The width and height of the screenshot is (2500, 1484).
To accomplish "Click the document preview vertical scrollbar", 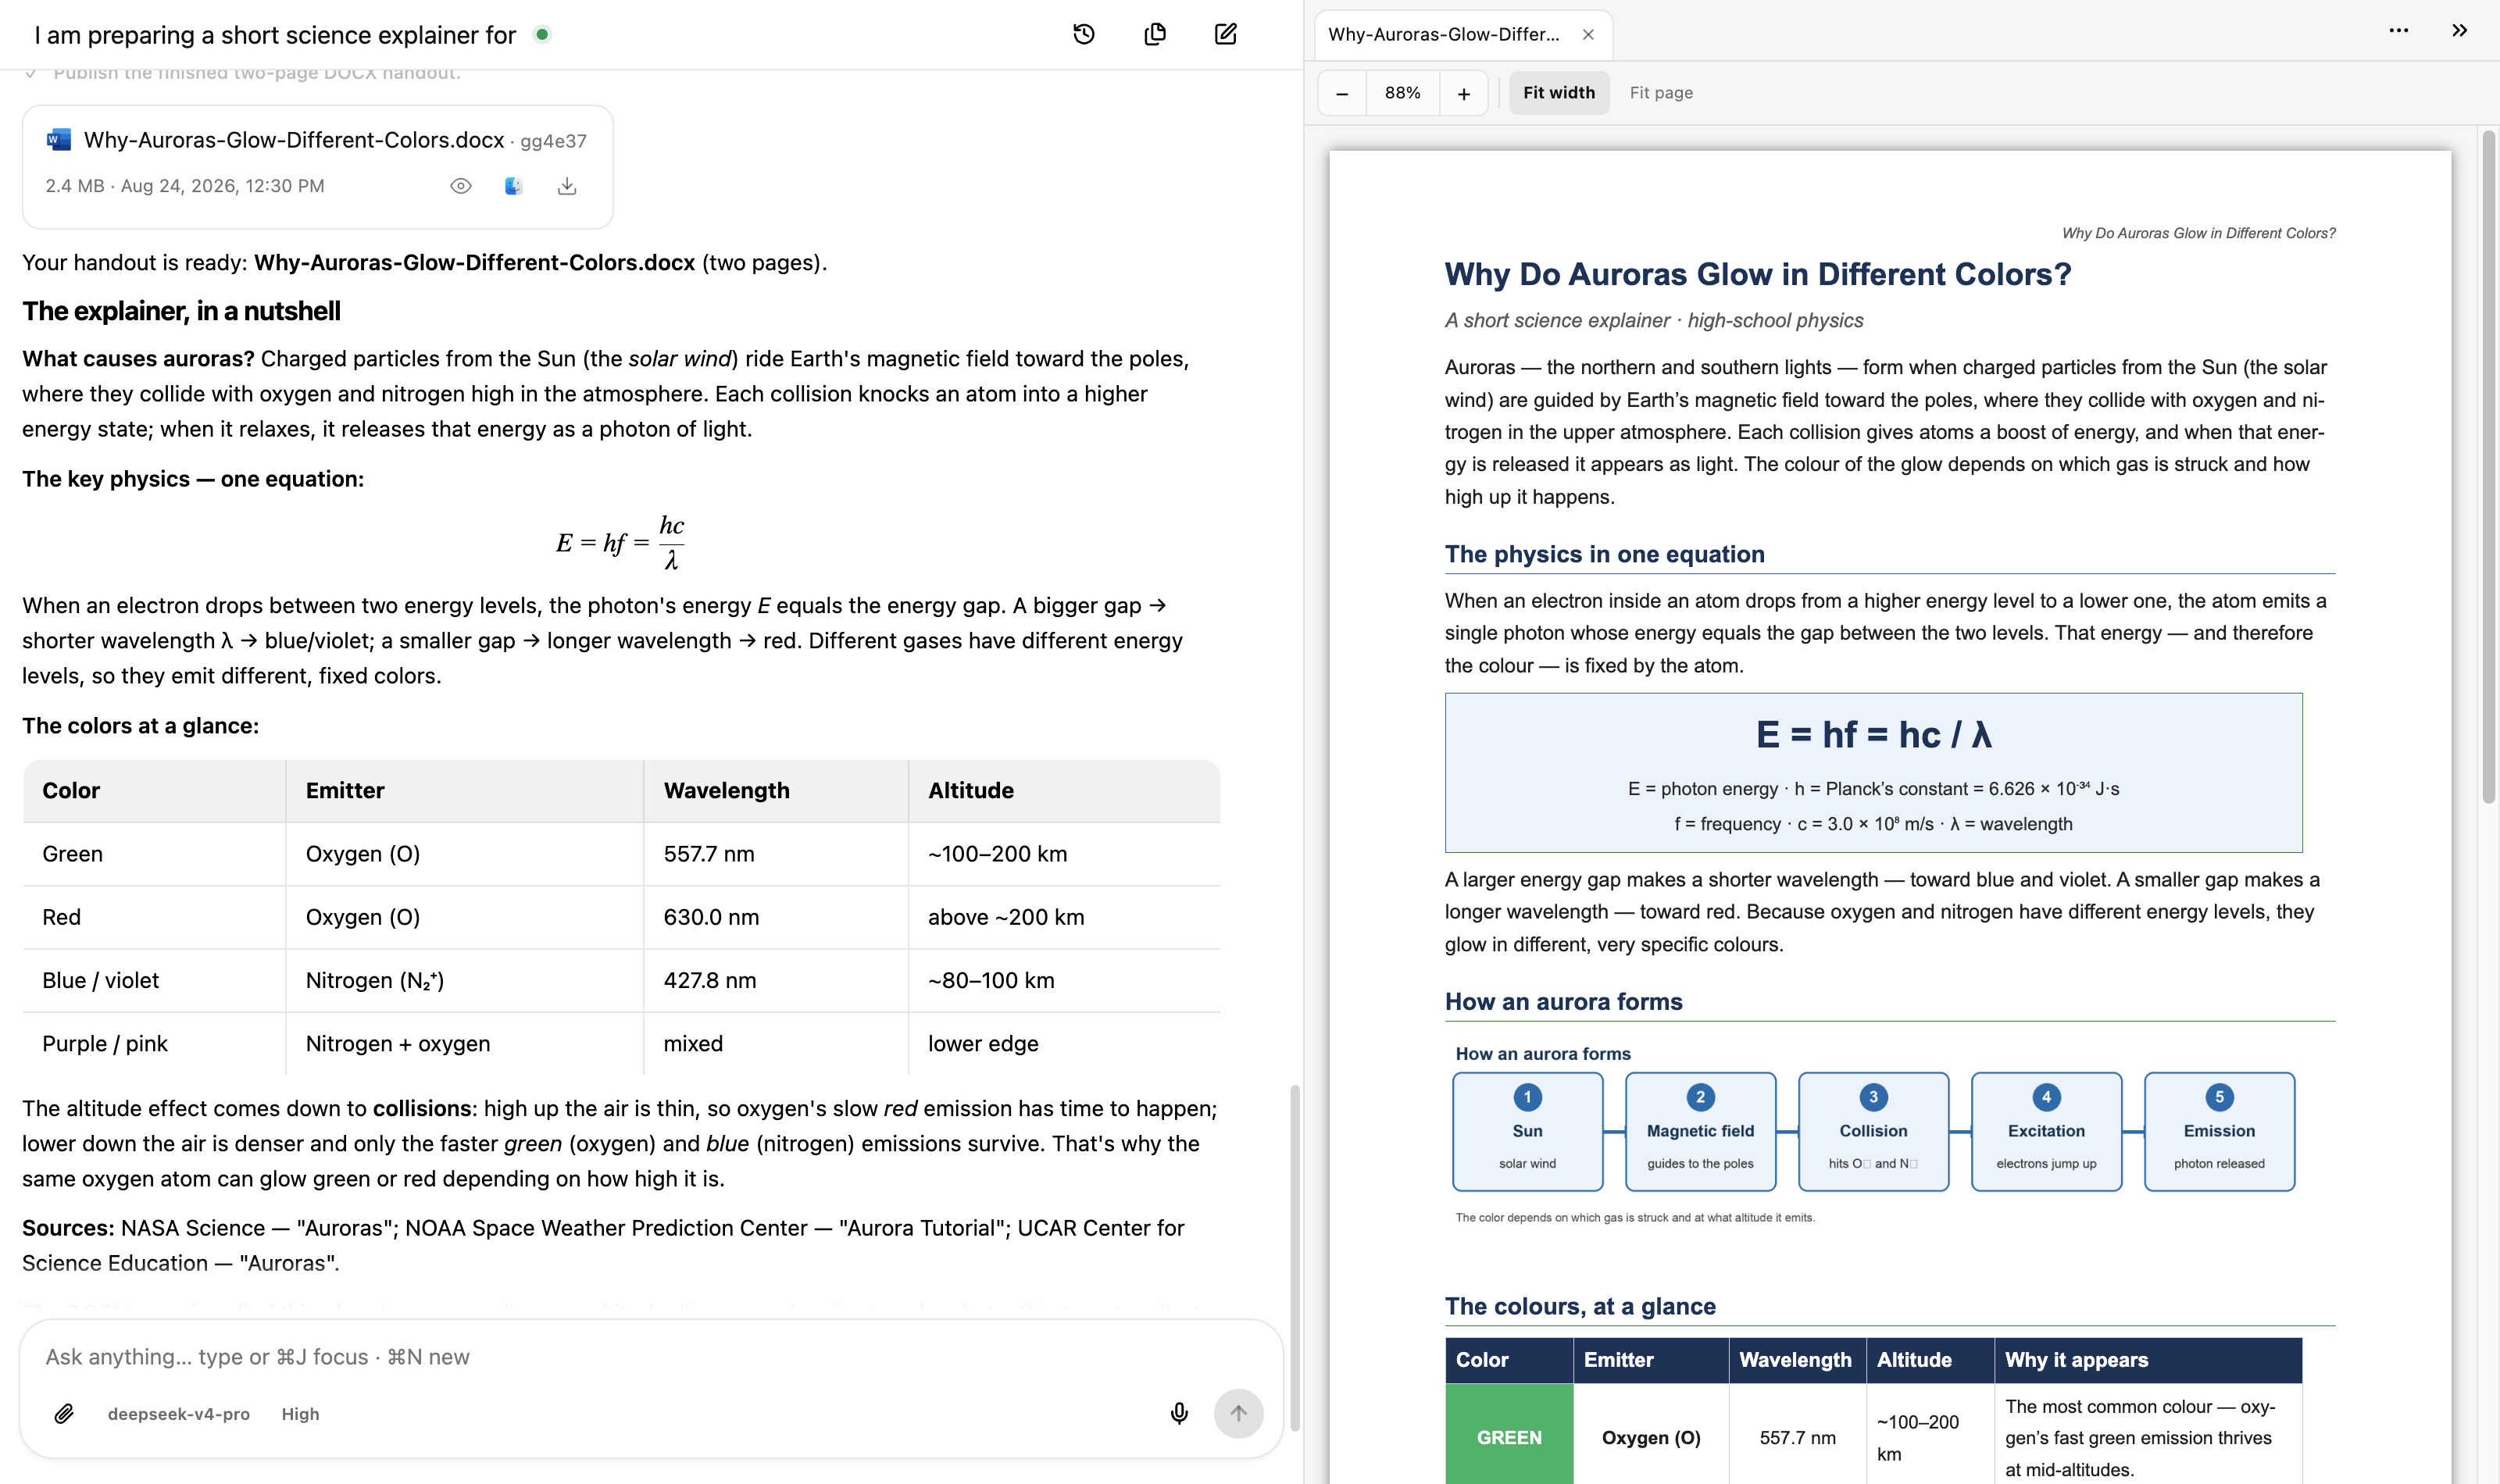I will click(x=2488, y=467).
